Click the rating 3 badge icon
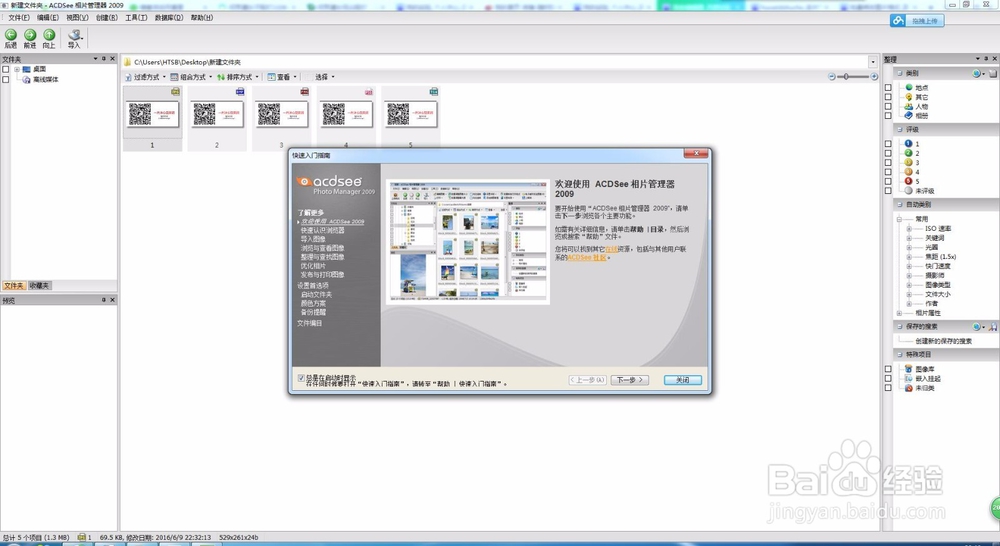Image resolution: width=1000 pixels, height=546 pixels. click(909, 163)
